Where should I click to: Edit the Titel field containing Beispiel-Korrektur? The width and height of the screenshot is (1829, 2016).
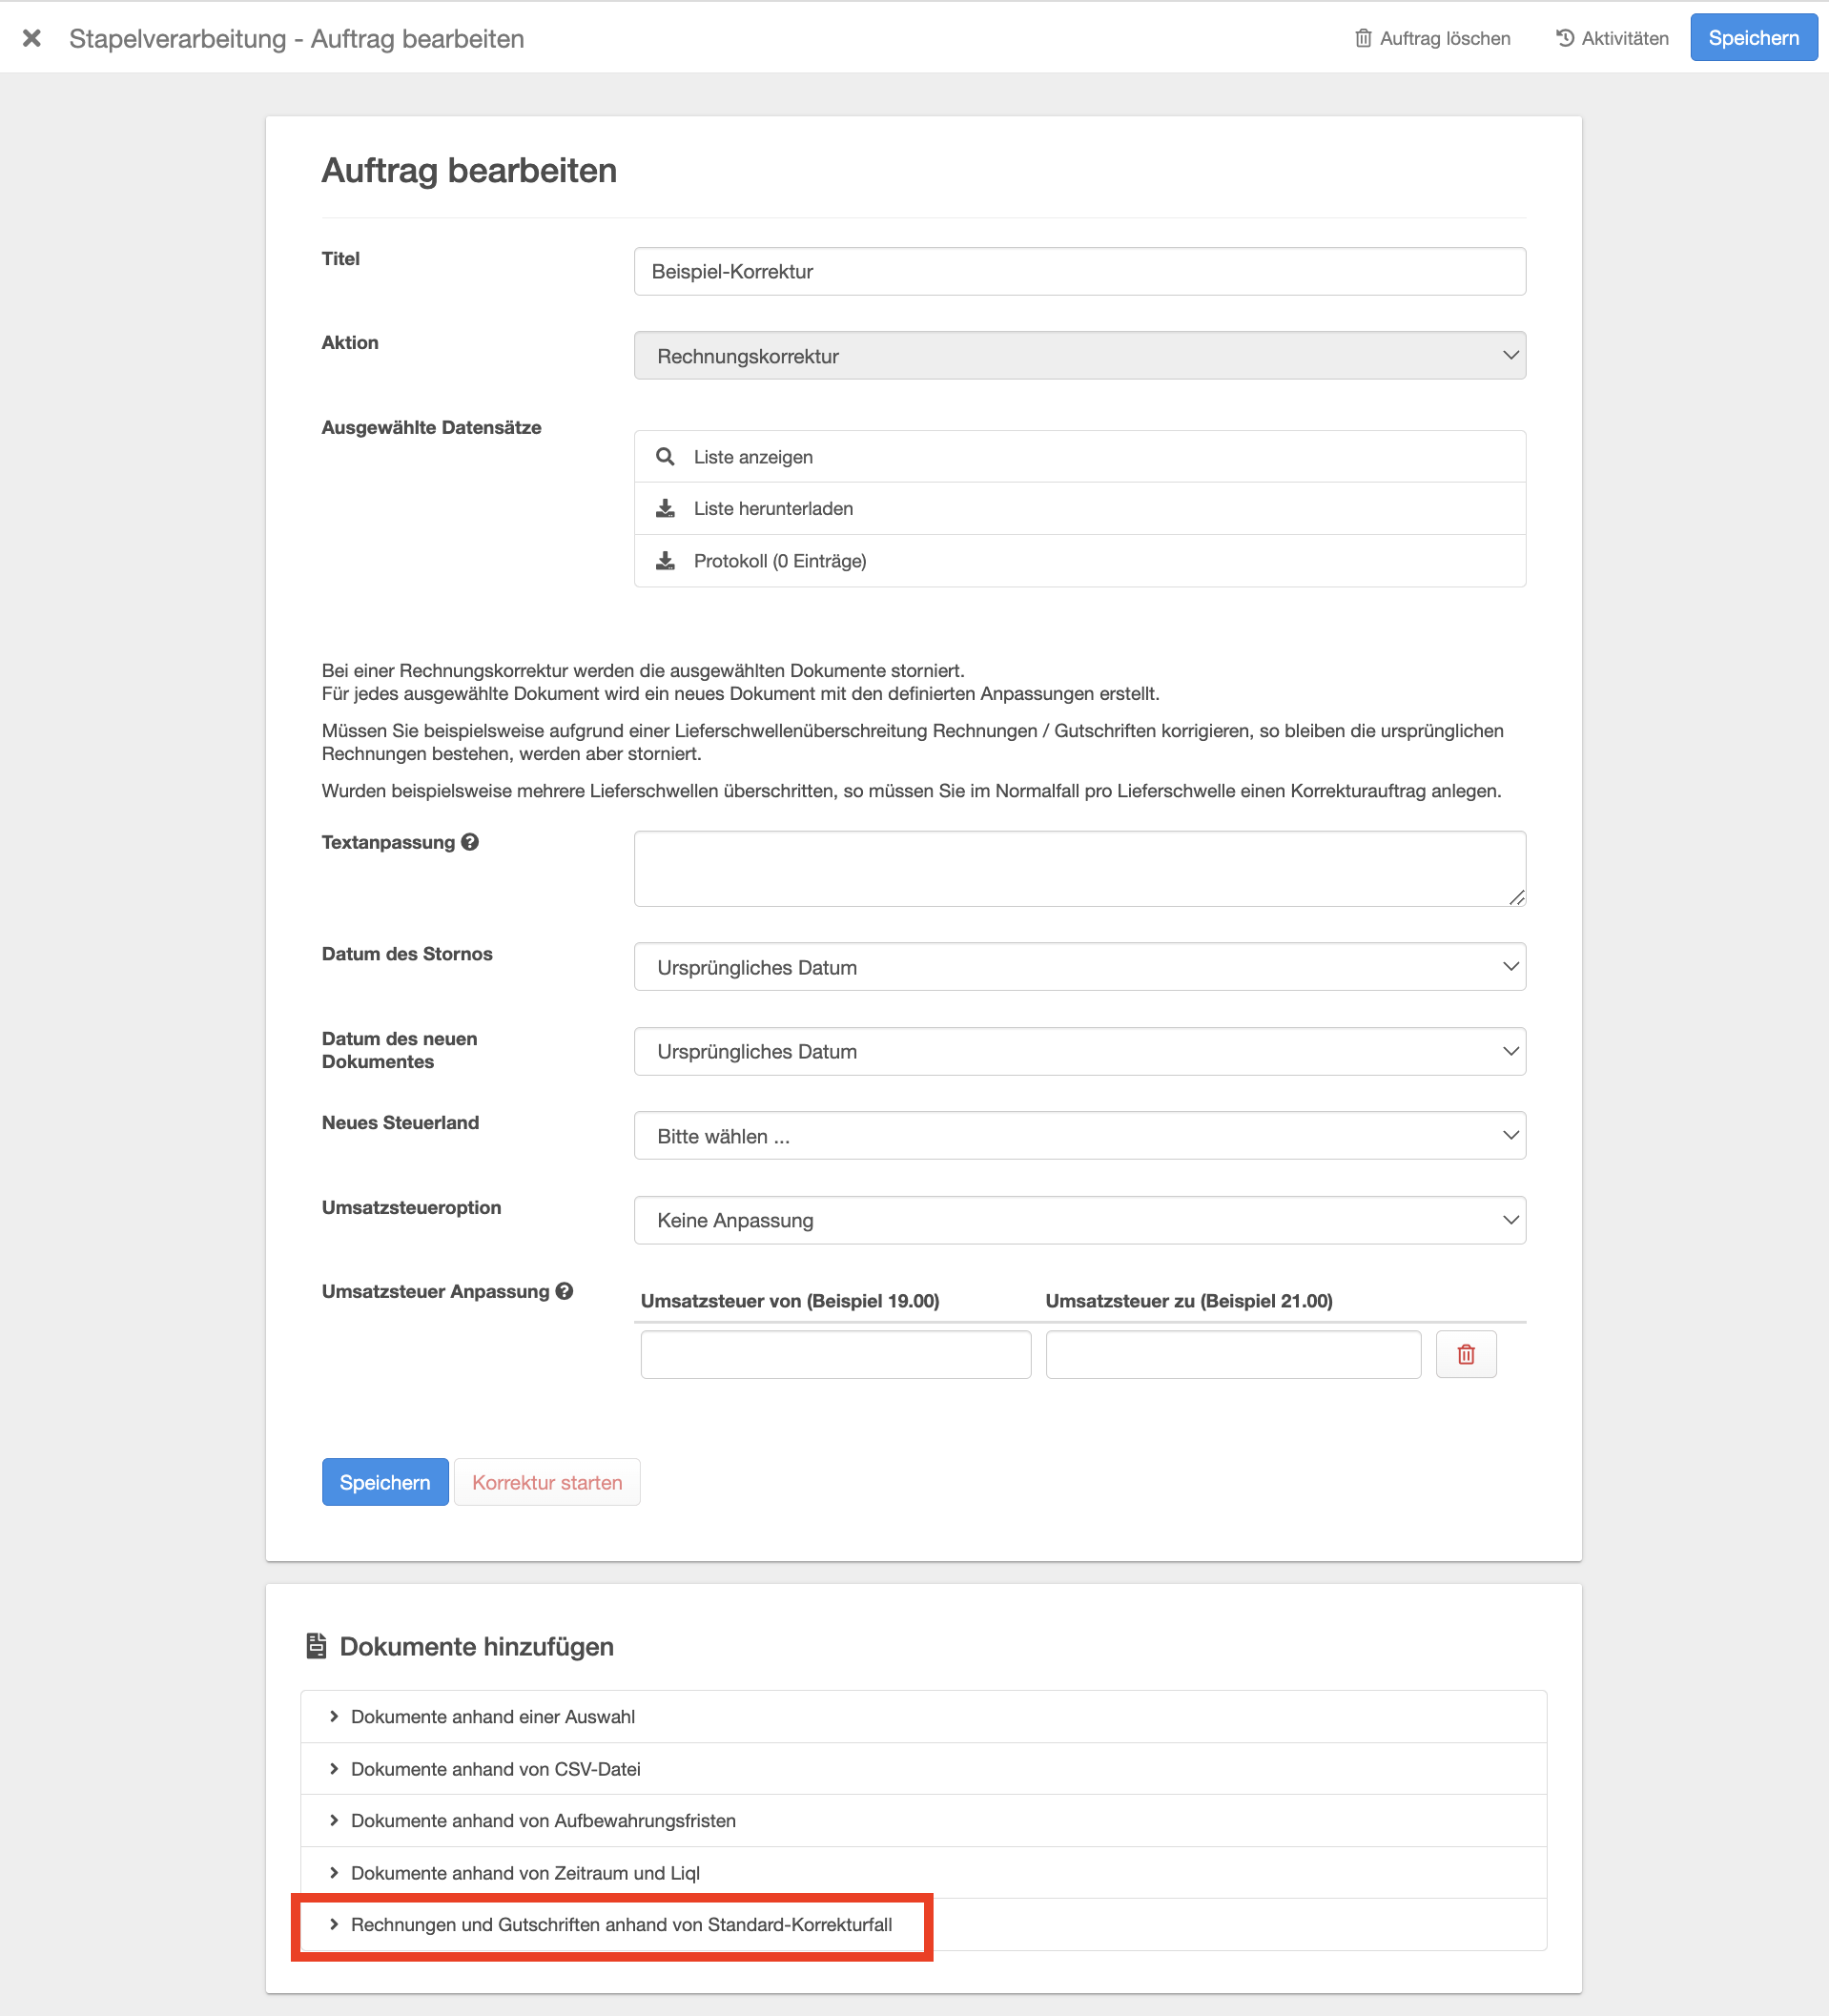[1079, 271]
